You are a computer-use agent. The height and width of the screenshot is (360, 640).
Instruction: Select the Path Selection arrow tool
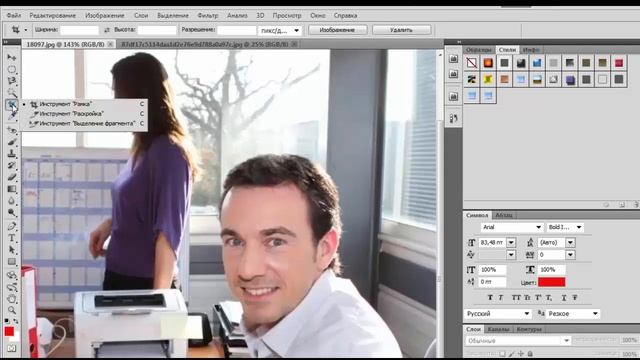[x=11, y=250]
